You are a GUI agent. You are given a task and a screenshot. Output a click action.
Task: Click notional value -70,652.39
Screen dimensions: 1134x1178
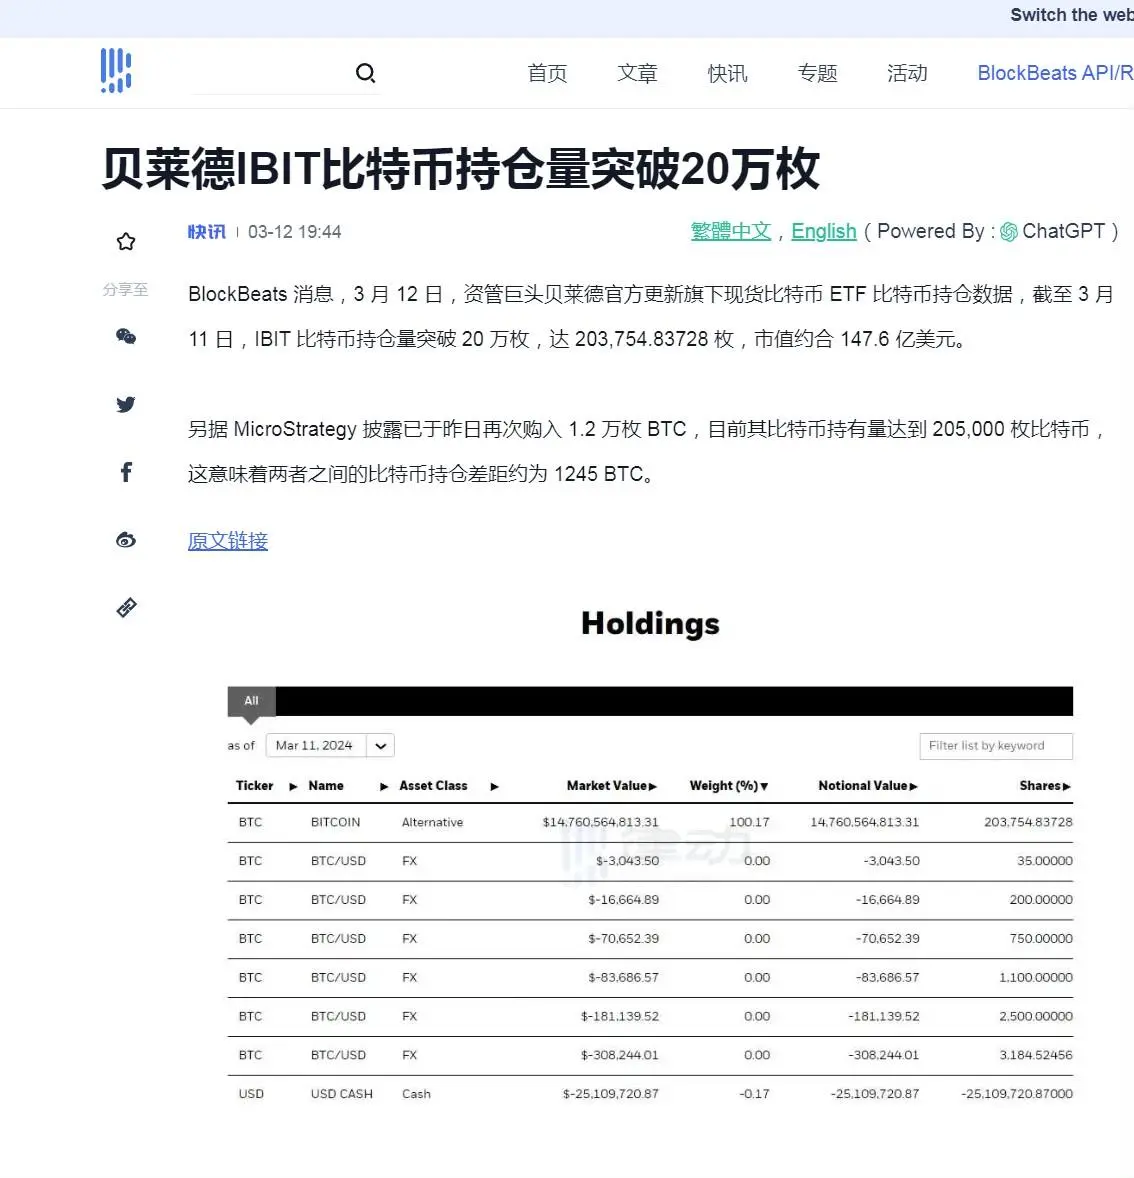pyautogui.click(x=888, y=938)
